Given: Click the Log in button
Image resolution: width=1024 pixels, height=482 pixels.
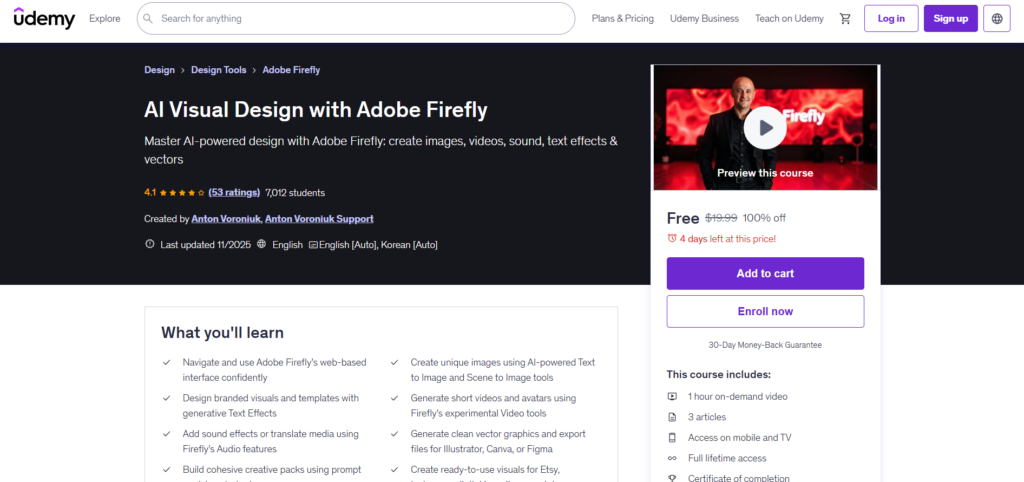Looking at the screenshot, I should 891,18.
